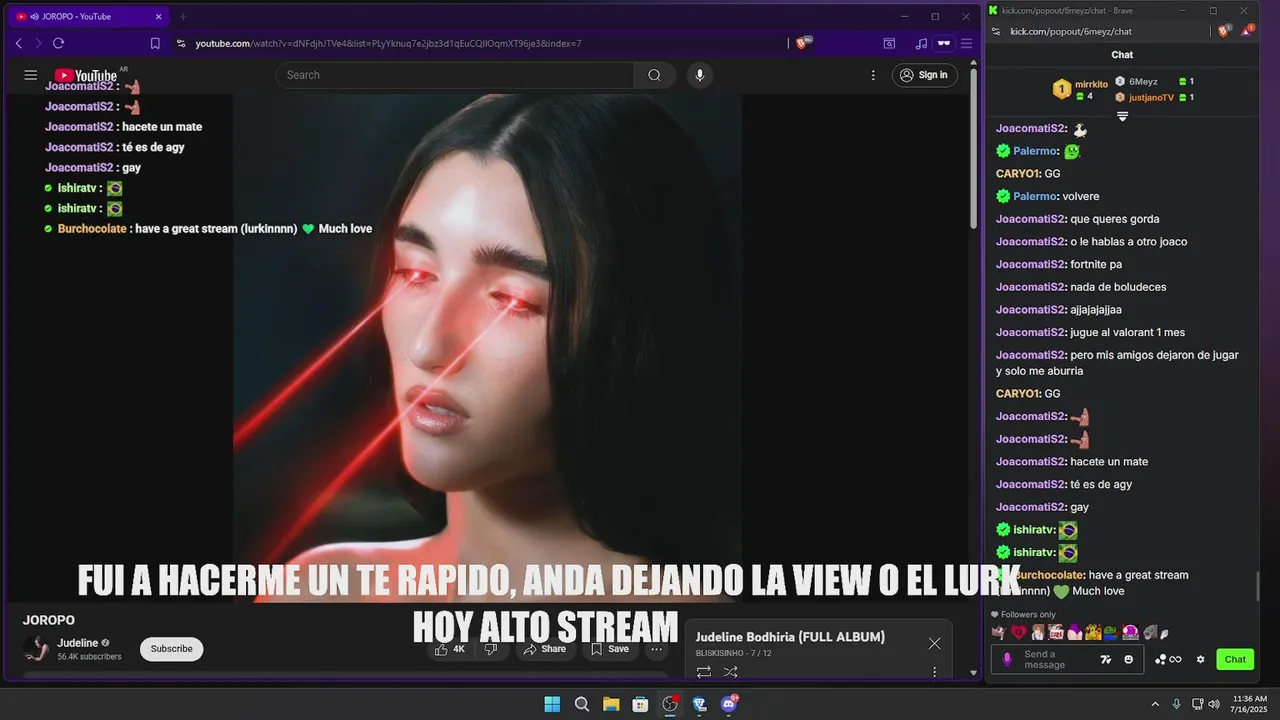Open Windows taskbar Search
Image resolution: width=1280 pixels, height=720 pixels.
coord(582,704)
